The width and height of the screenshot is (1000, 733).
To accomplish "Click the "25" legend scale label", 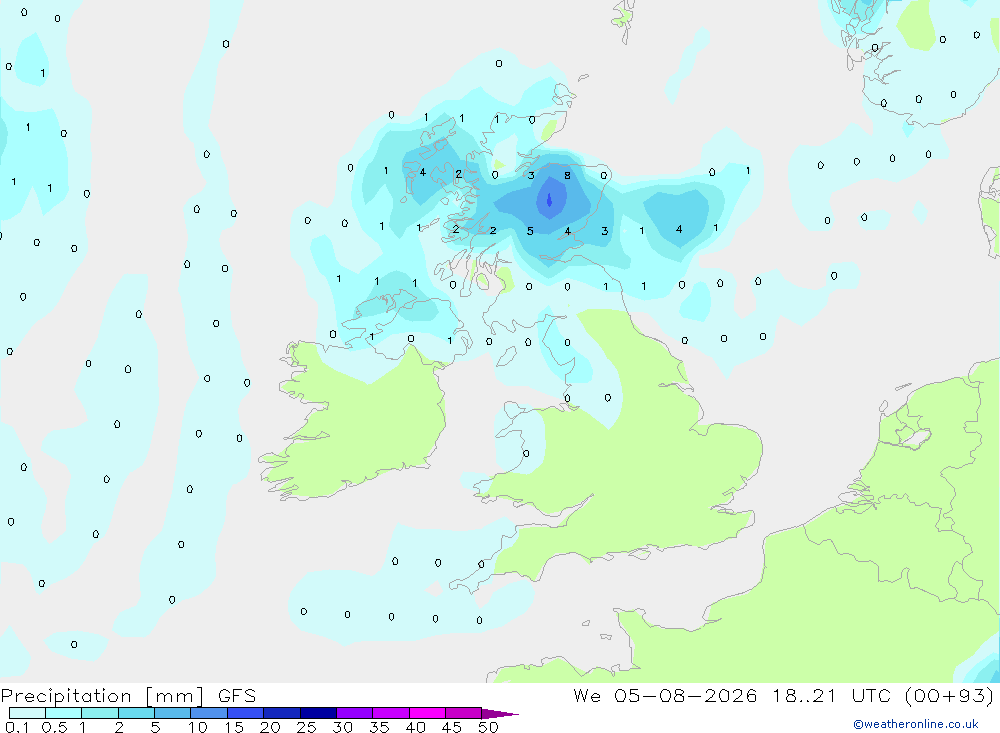I will (307, 727).
